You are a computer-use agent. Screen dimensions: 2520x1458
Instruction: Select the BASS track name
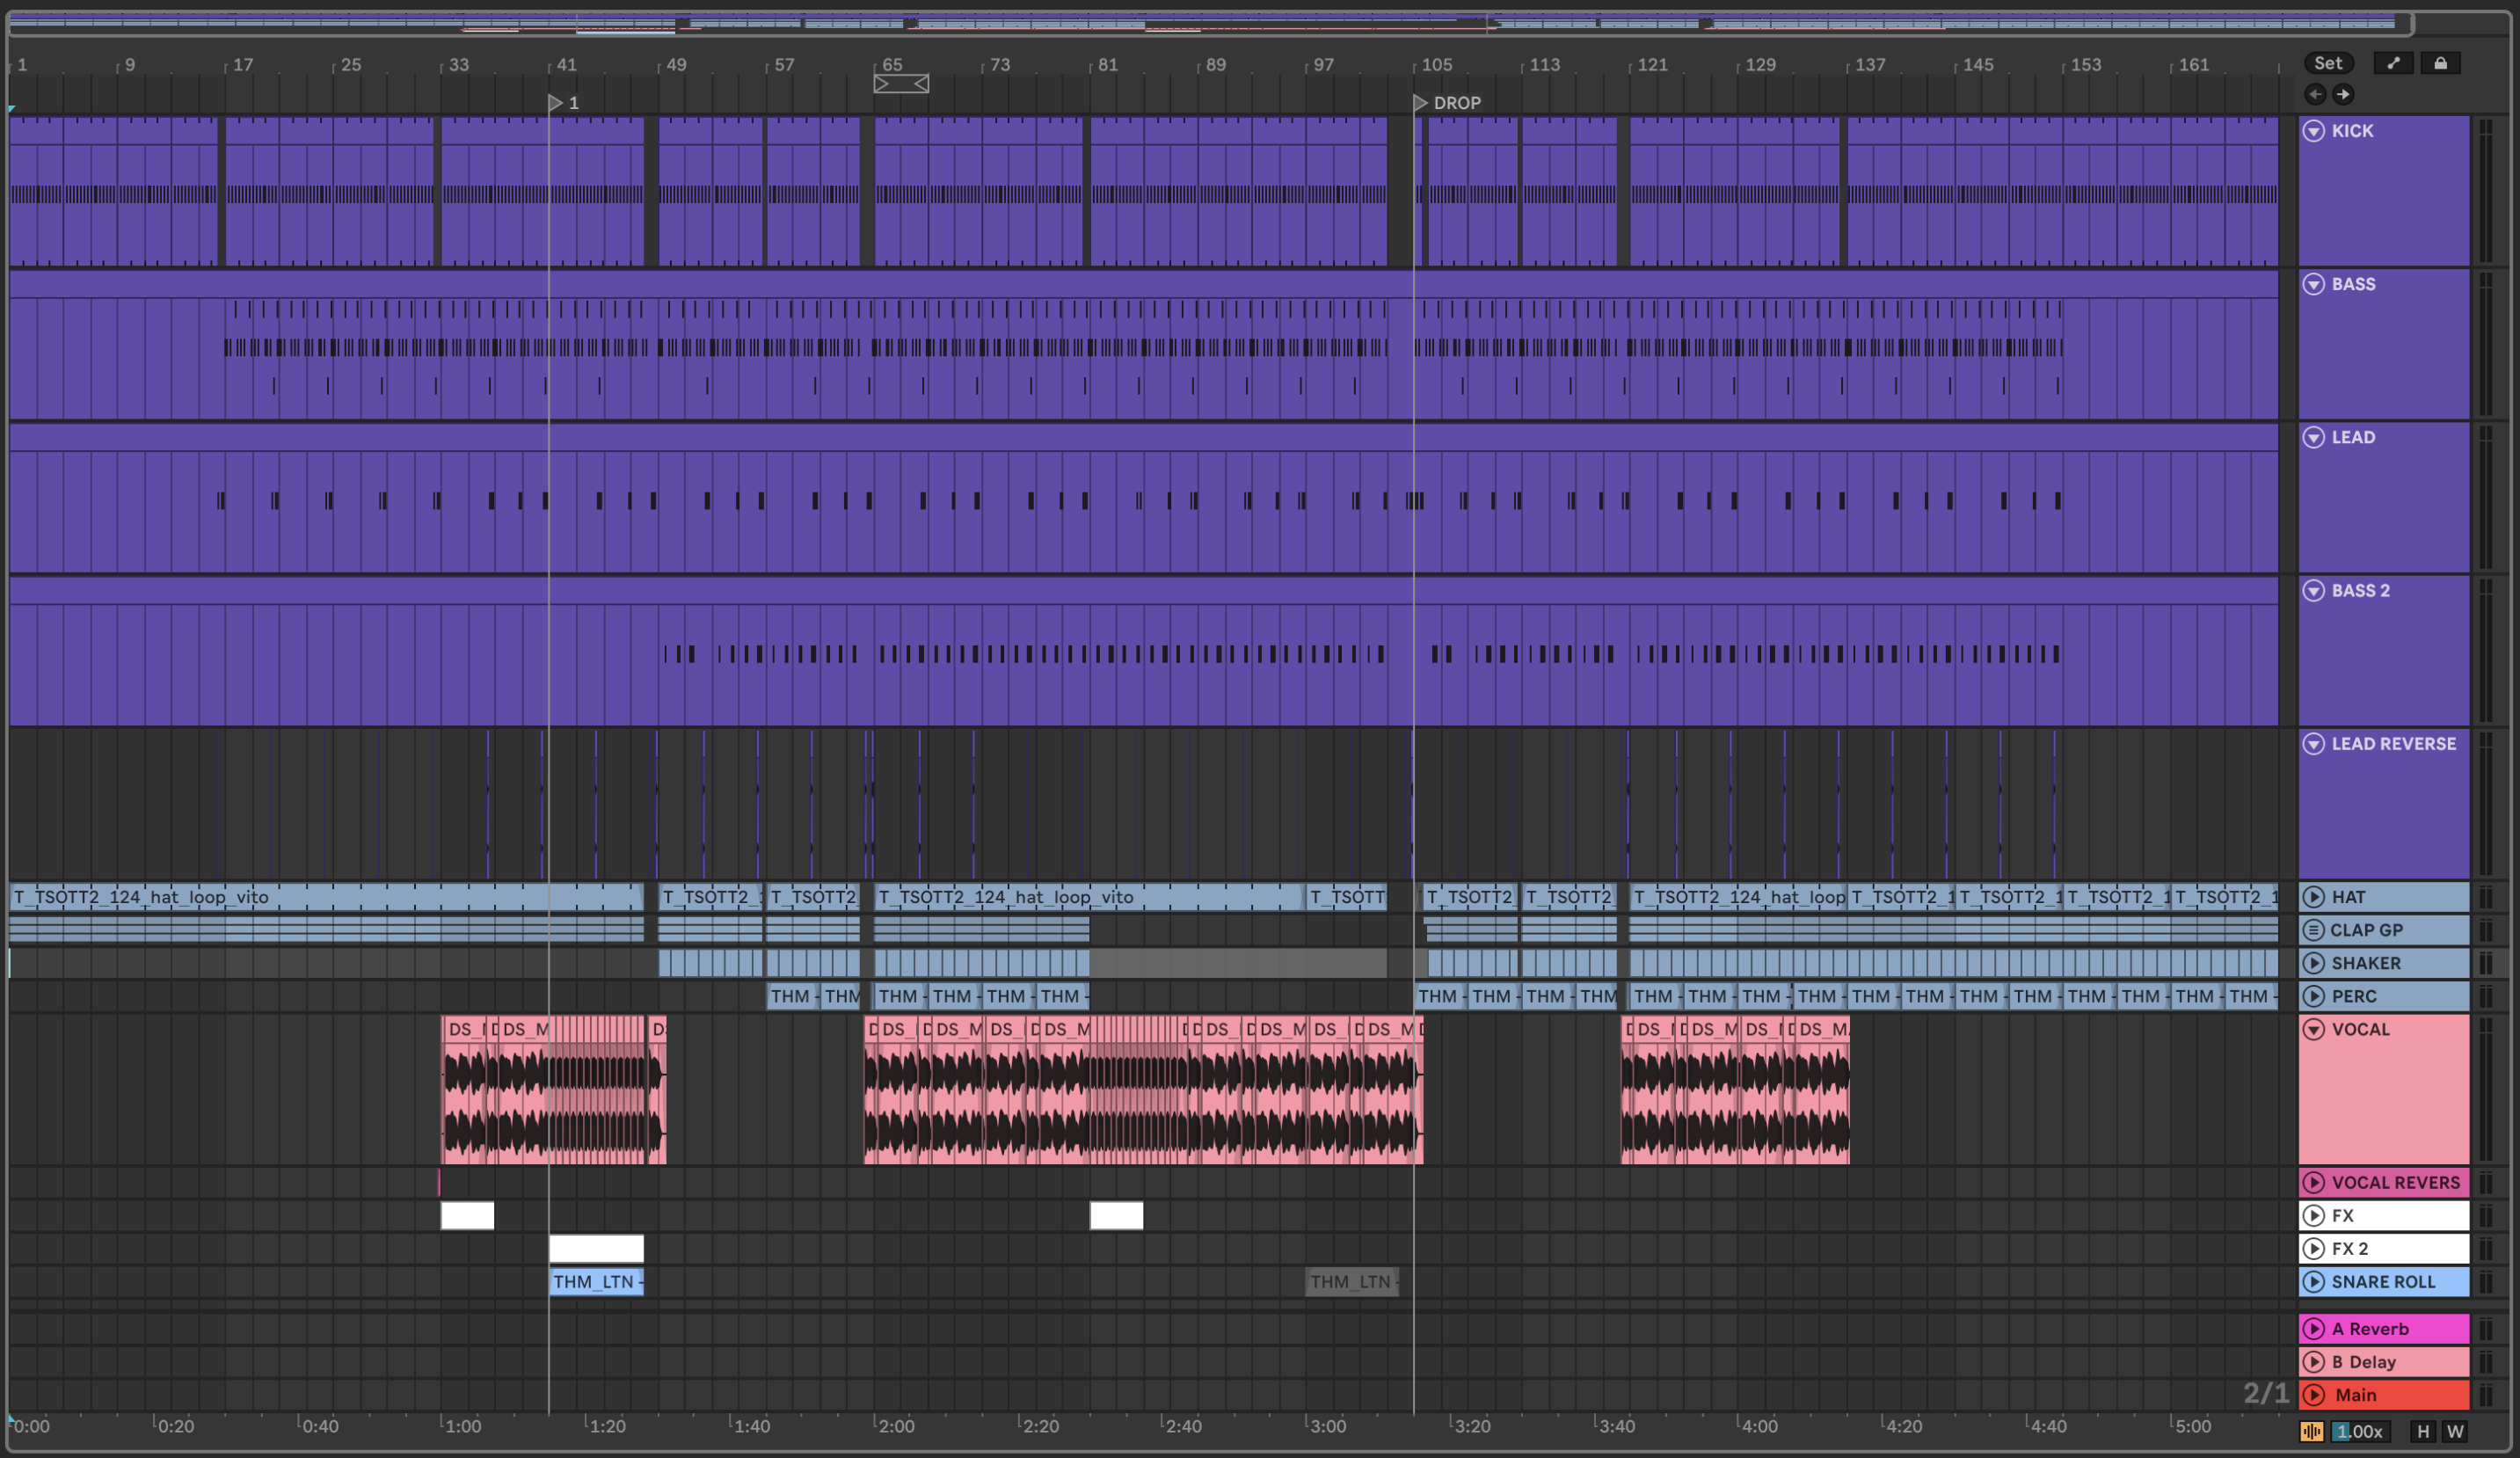(2353, 284)
